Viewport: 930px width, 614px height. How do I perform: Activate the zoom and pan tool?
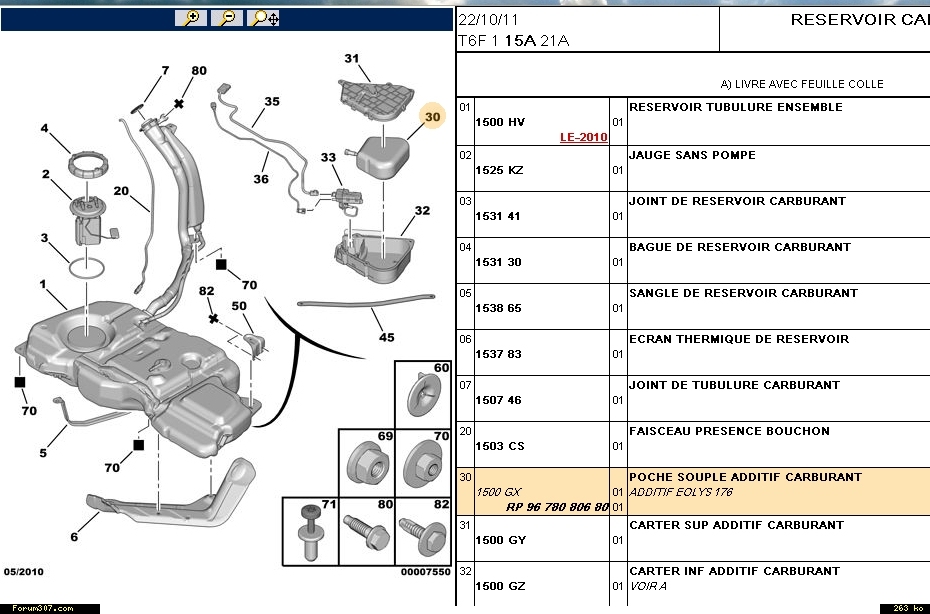(x=265, y=18)
